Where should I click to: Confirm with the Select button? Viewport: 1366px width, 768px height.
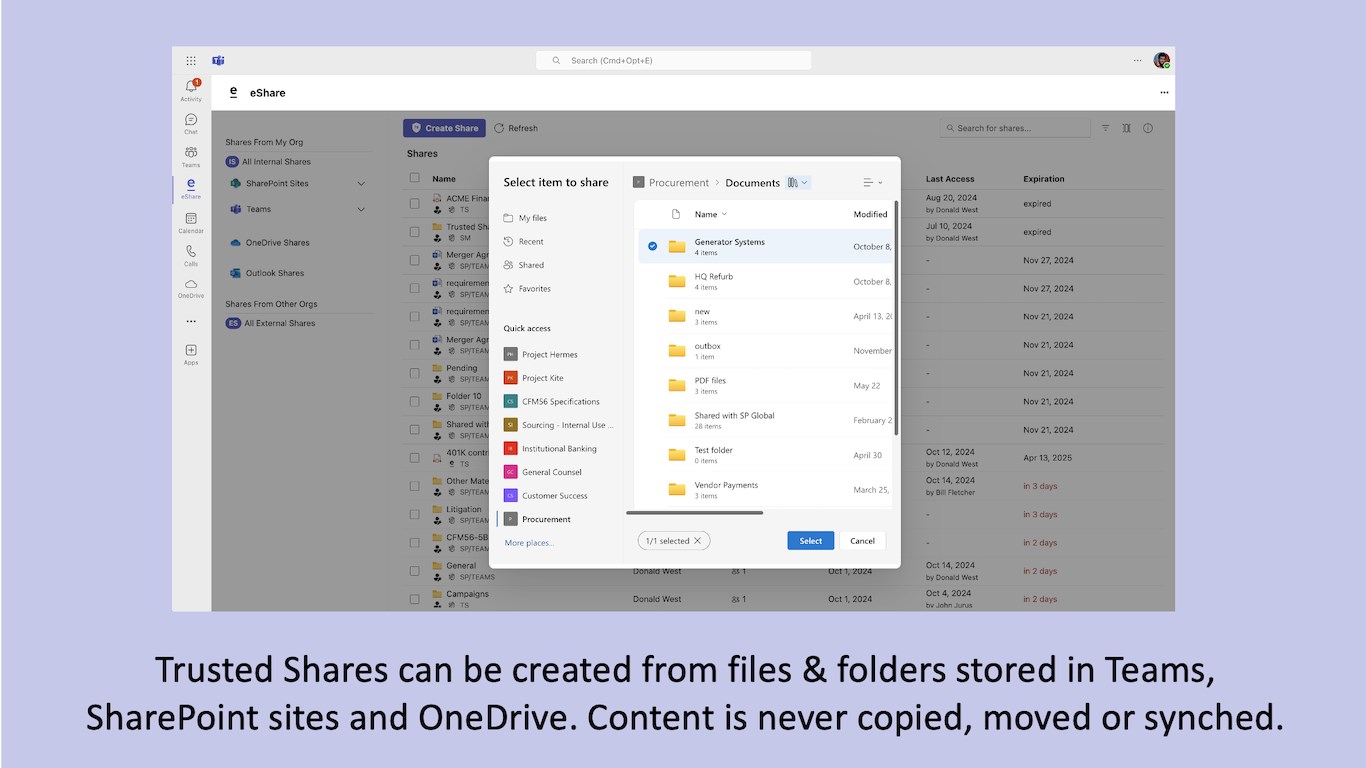(811, 541)
